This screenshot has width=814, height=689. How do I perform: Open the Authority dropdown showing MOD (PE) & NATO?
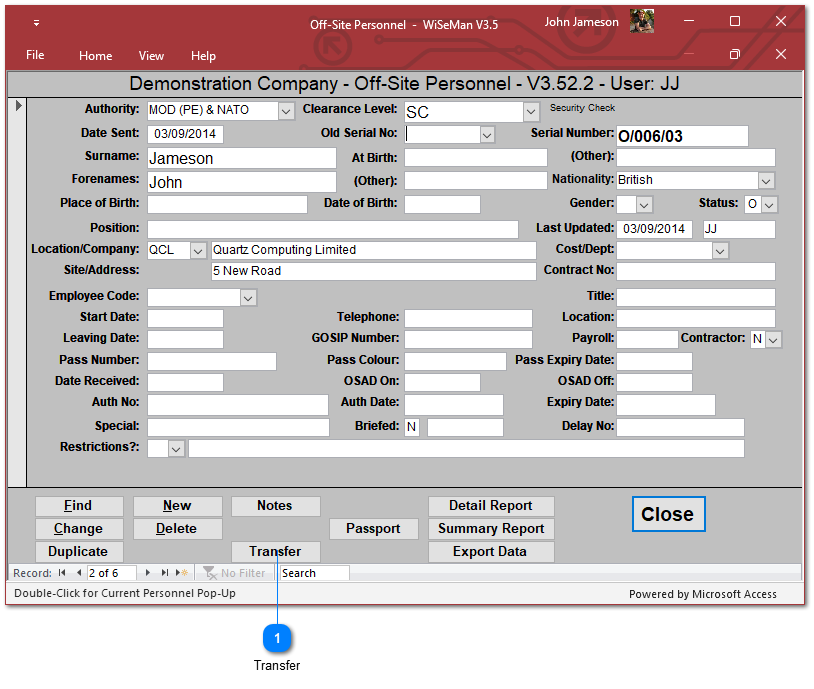(287, 110)
